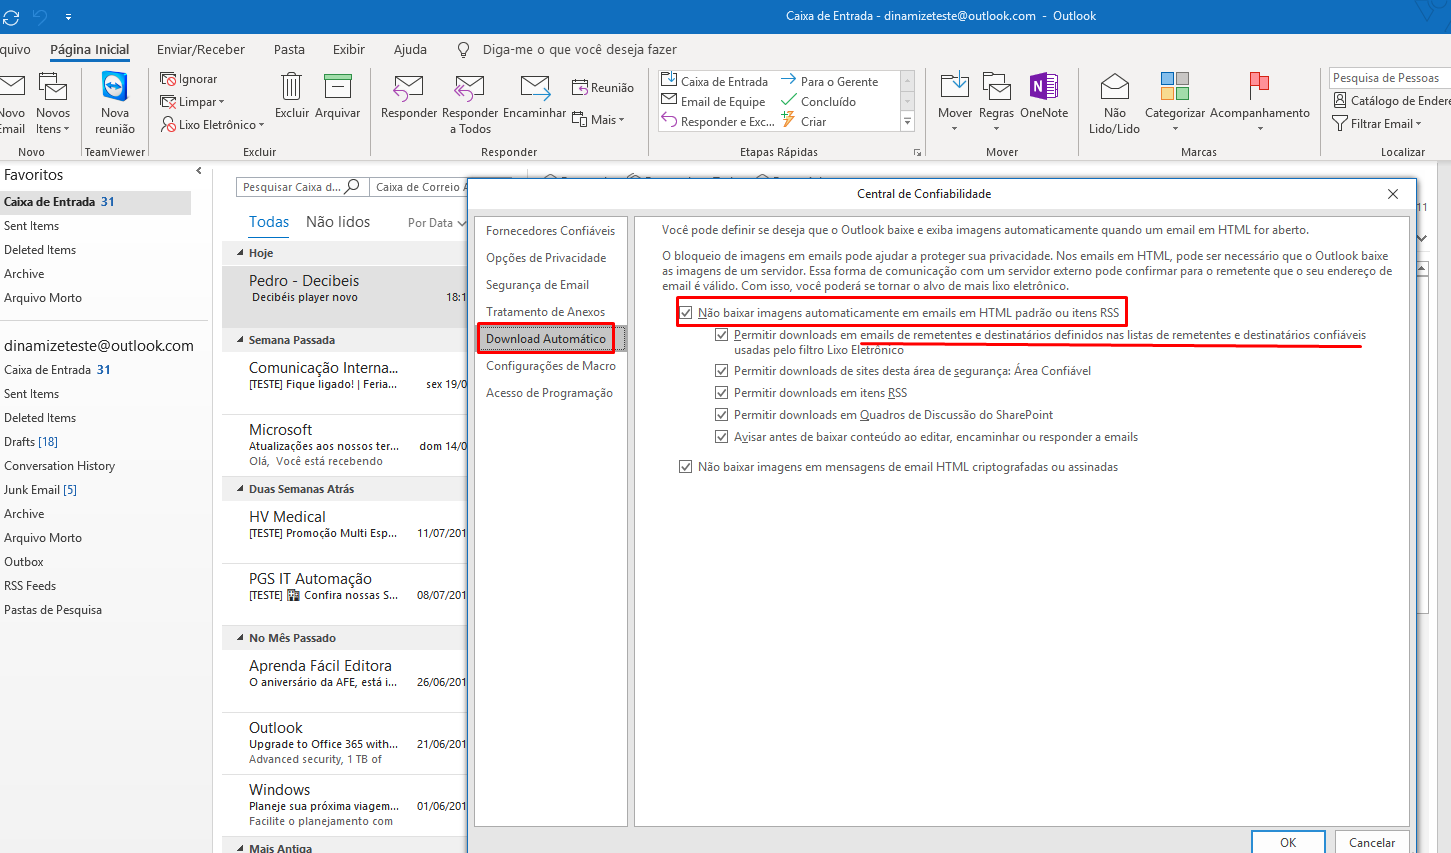Select Opções de Privacidade category
Viewport: 1451px width, 853px height.
(546, 258)
